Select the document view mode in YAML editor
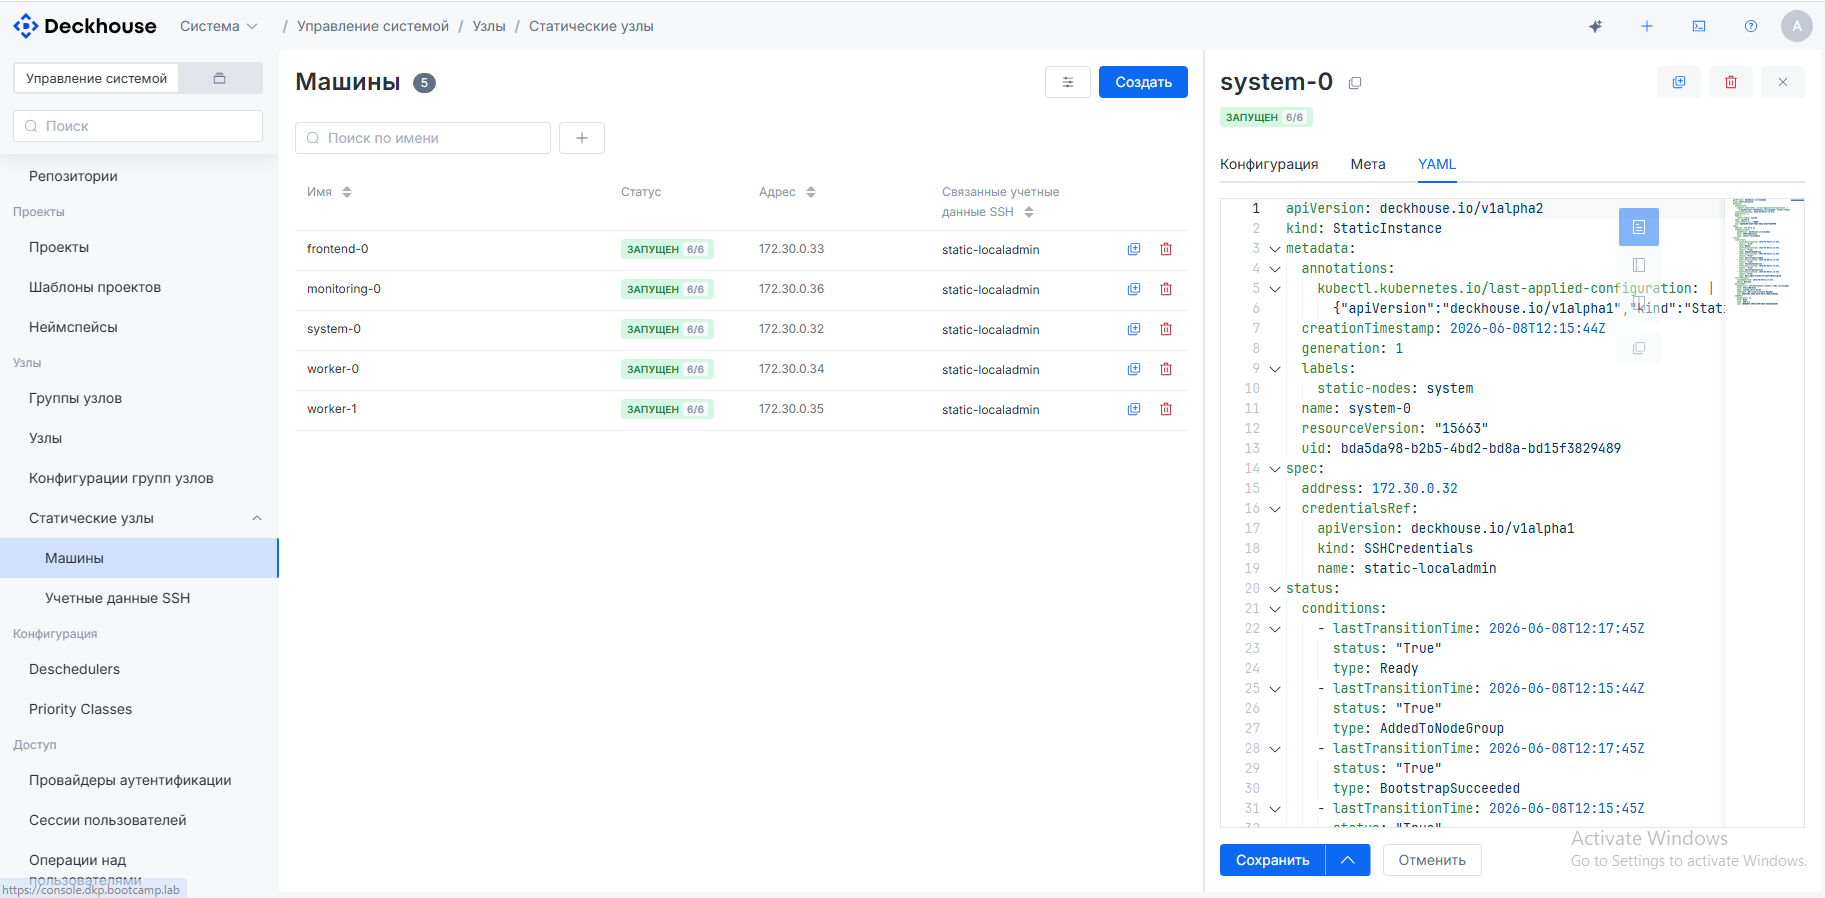This screenshot has height=898, width=1825. 1639,227
